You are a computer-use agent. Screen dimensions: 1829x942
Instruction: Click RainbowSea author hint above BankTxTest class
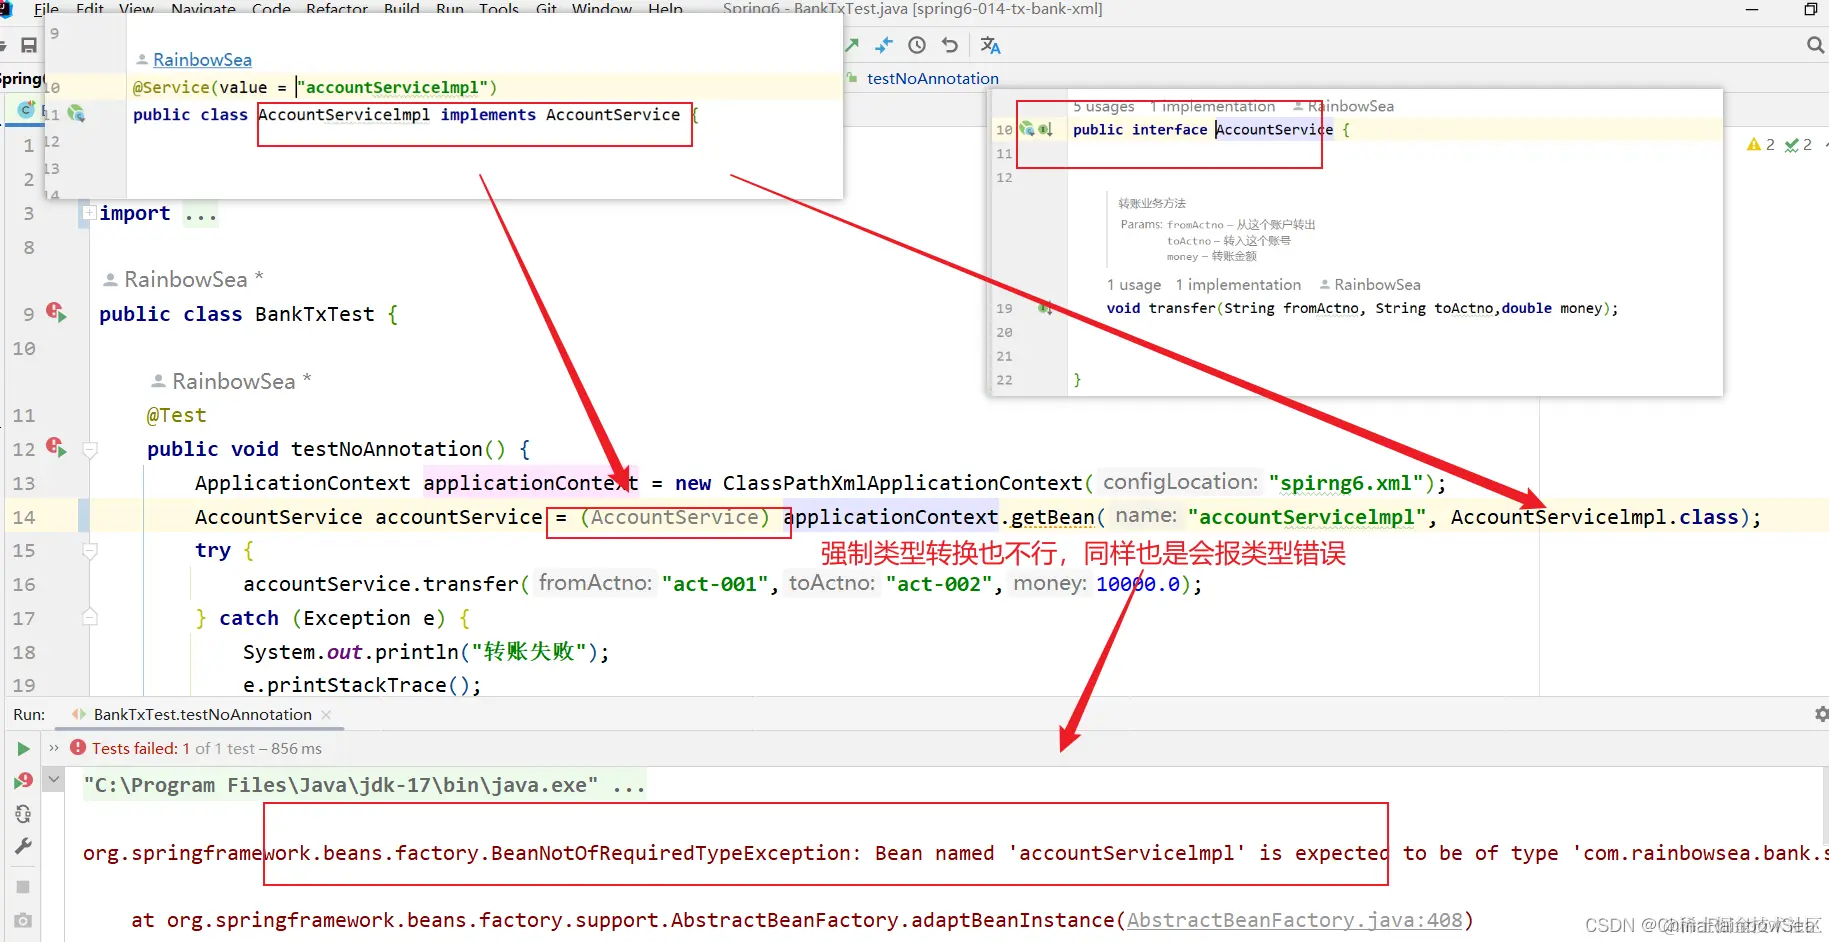[x=185, y=279]
